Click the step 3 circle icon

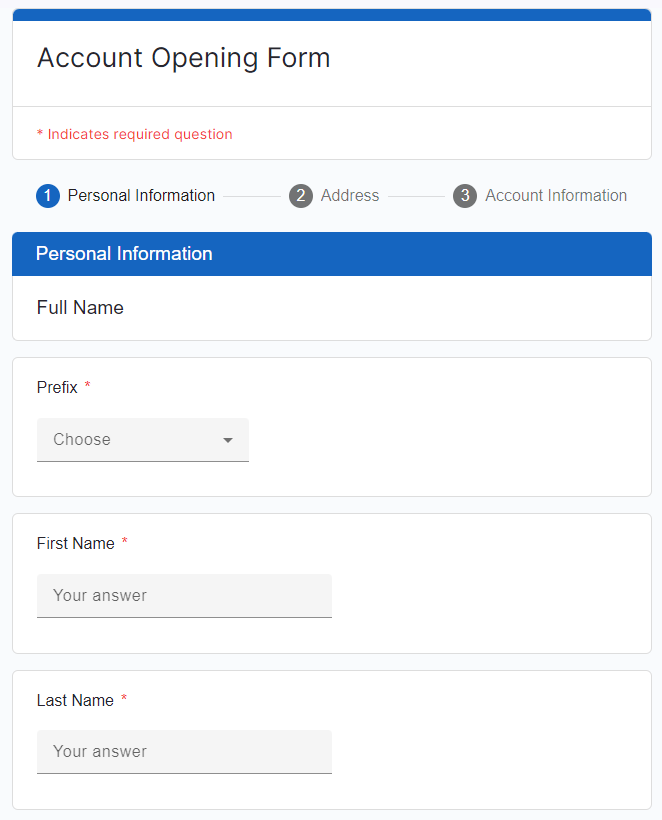(x=465, y=196)
